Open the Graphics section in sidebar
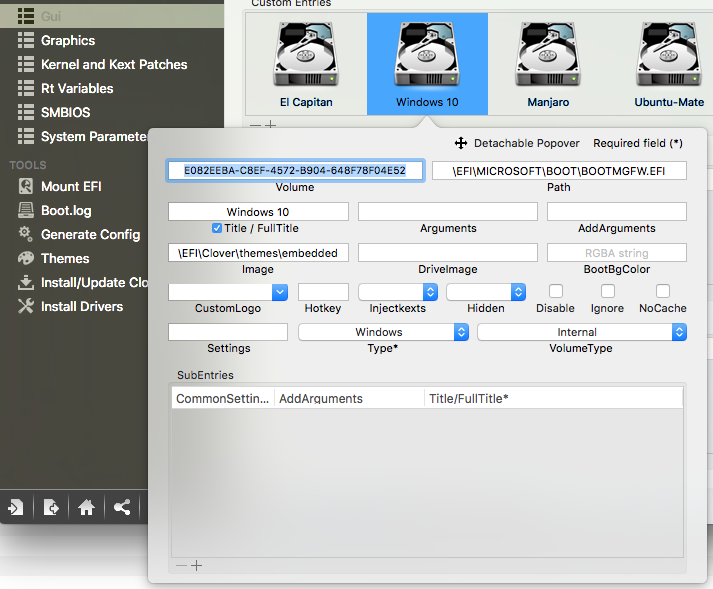 pyautogui.click(x=67, y=40)
